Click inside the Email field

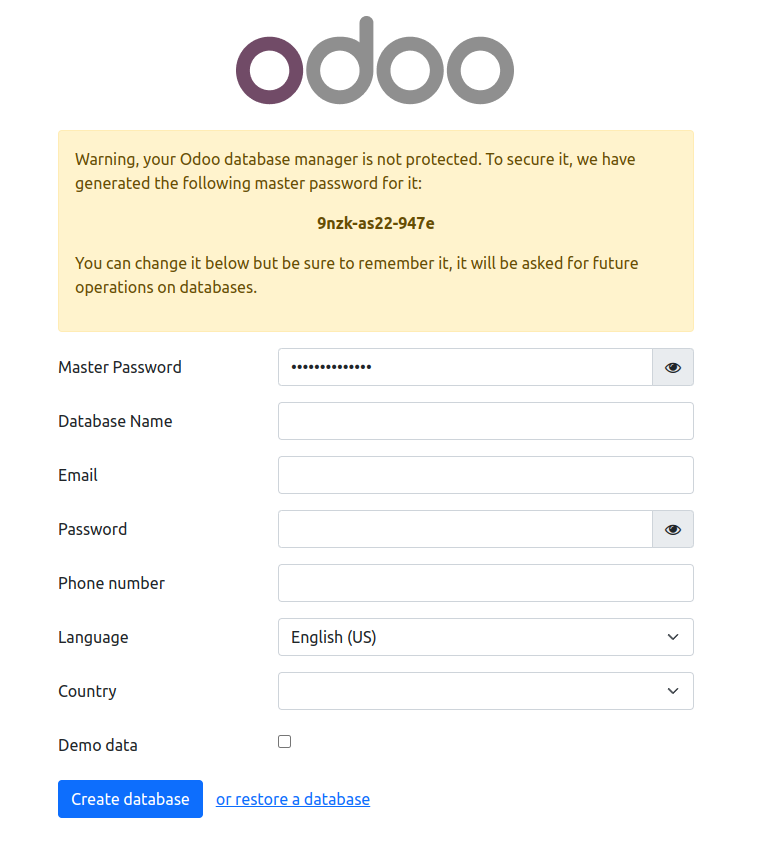coord(485,475)
